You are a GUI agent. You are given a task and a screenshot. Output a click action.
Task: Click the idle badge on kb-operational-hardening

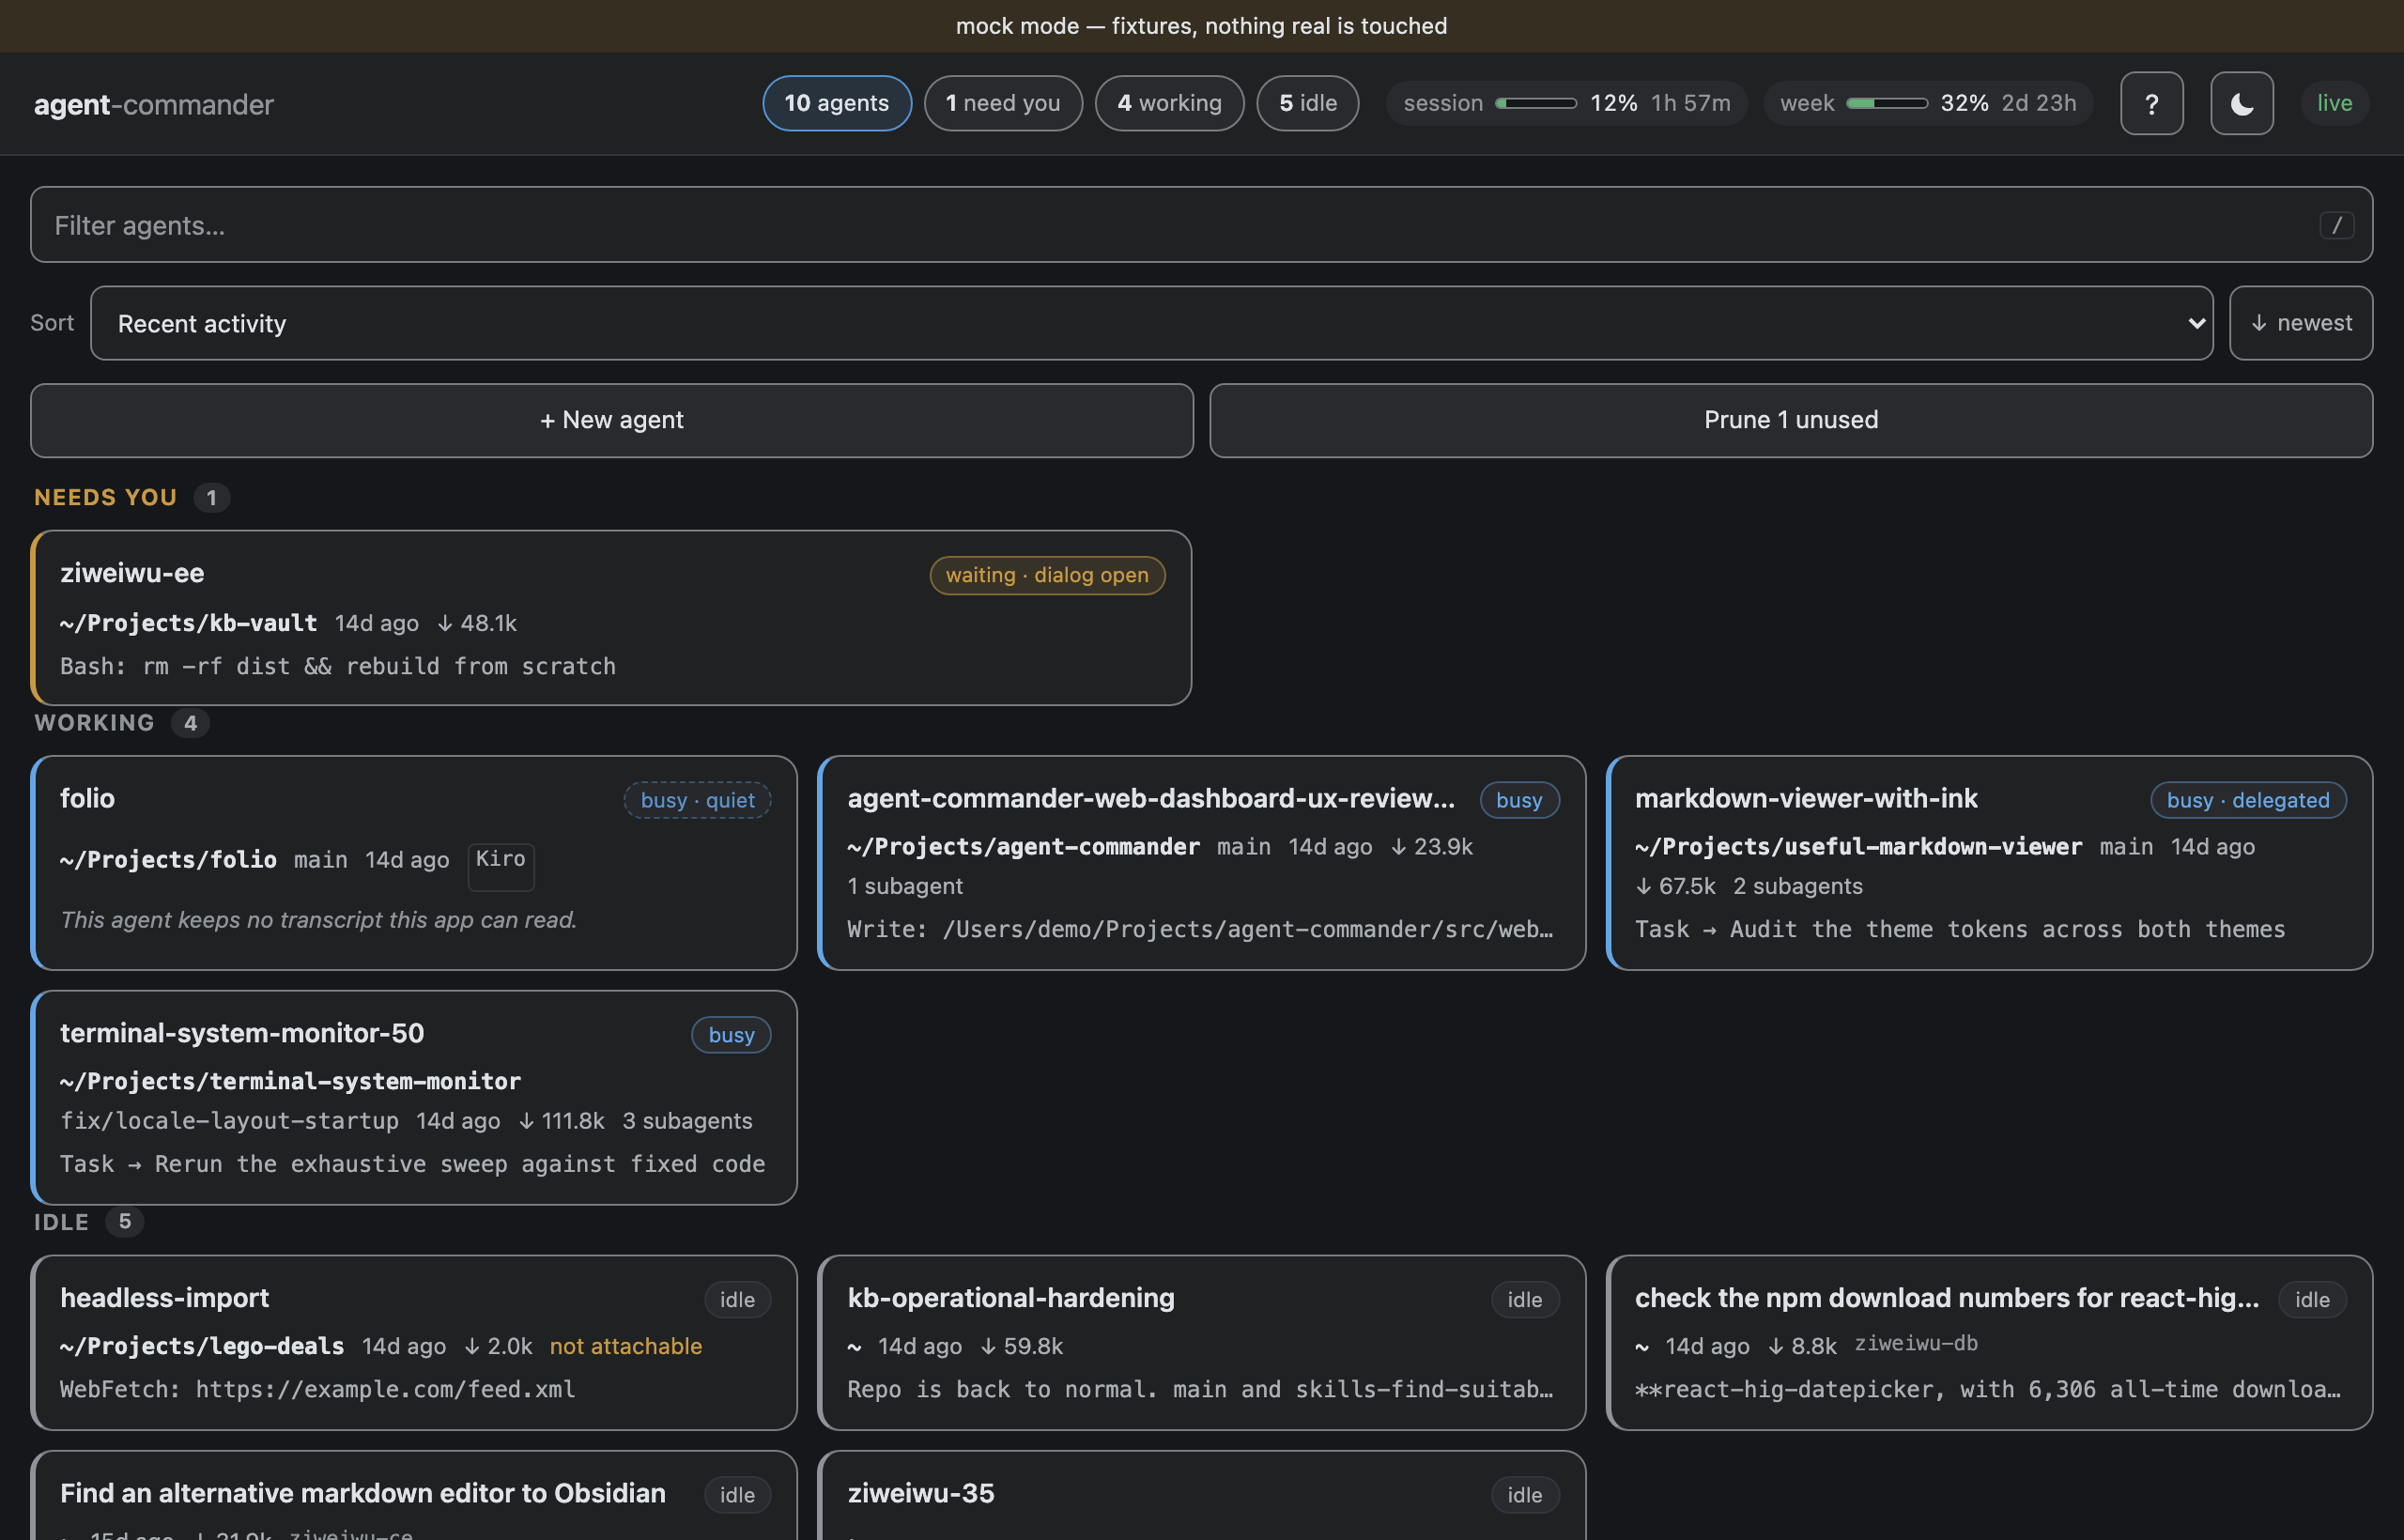(x=1525, y=1300)
